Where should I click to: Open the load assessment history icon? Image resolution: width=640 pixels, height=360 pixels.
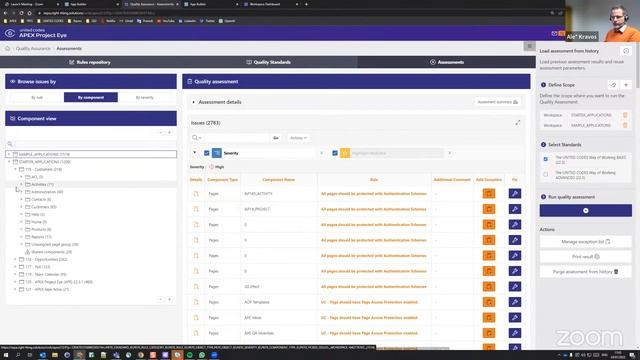point(626,51)
